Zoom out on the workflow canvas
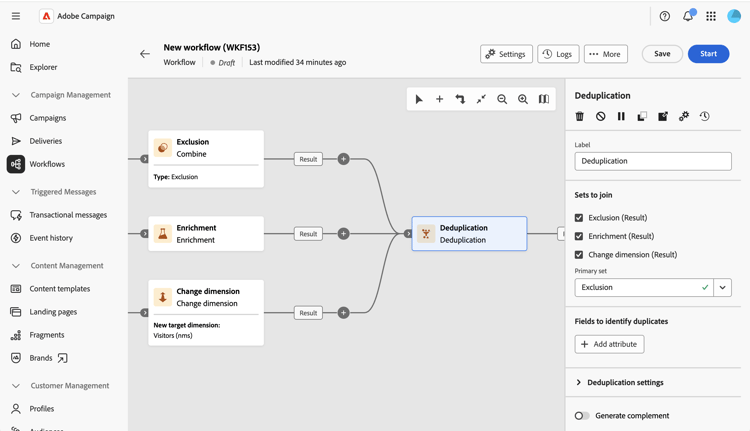 click(502, 99)
